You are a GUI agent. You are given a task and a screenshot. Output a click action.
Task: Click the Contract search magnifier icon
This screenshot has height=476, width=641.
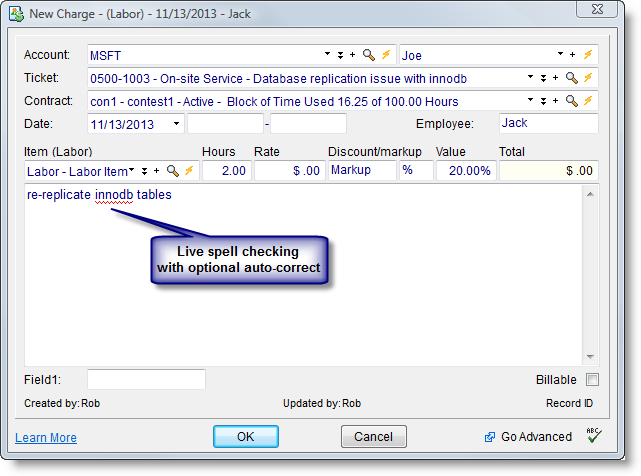click(x=572, y=100)
